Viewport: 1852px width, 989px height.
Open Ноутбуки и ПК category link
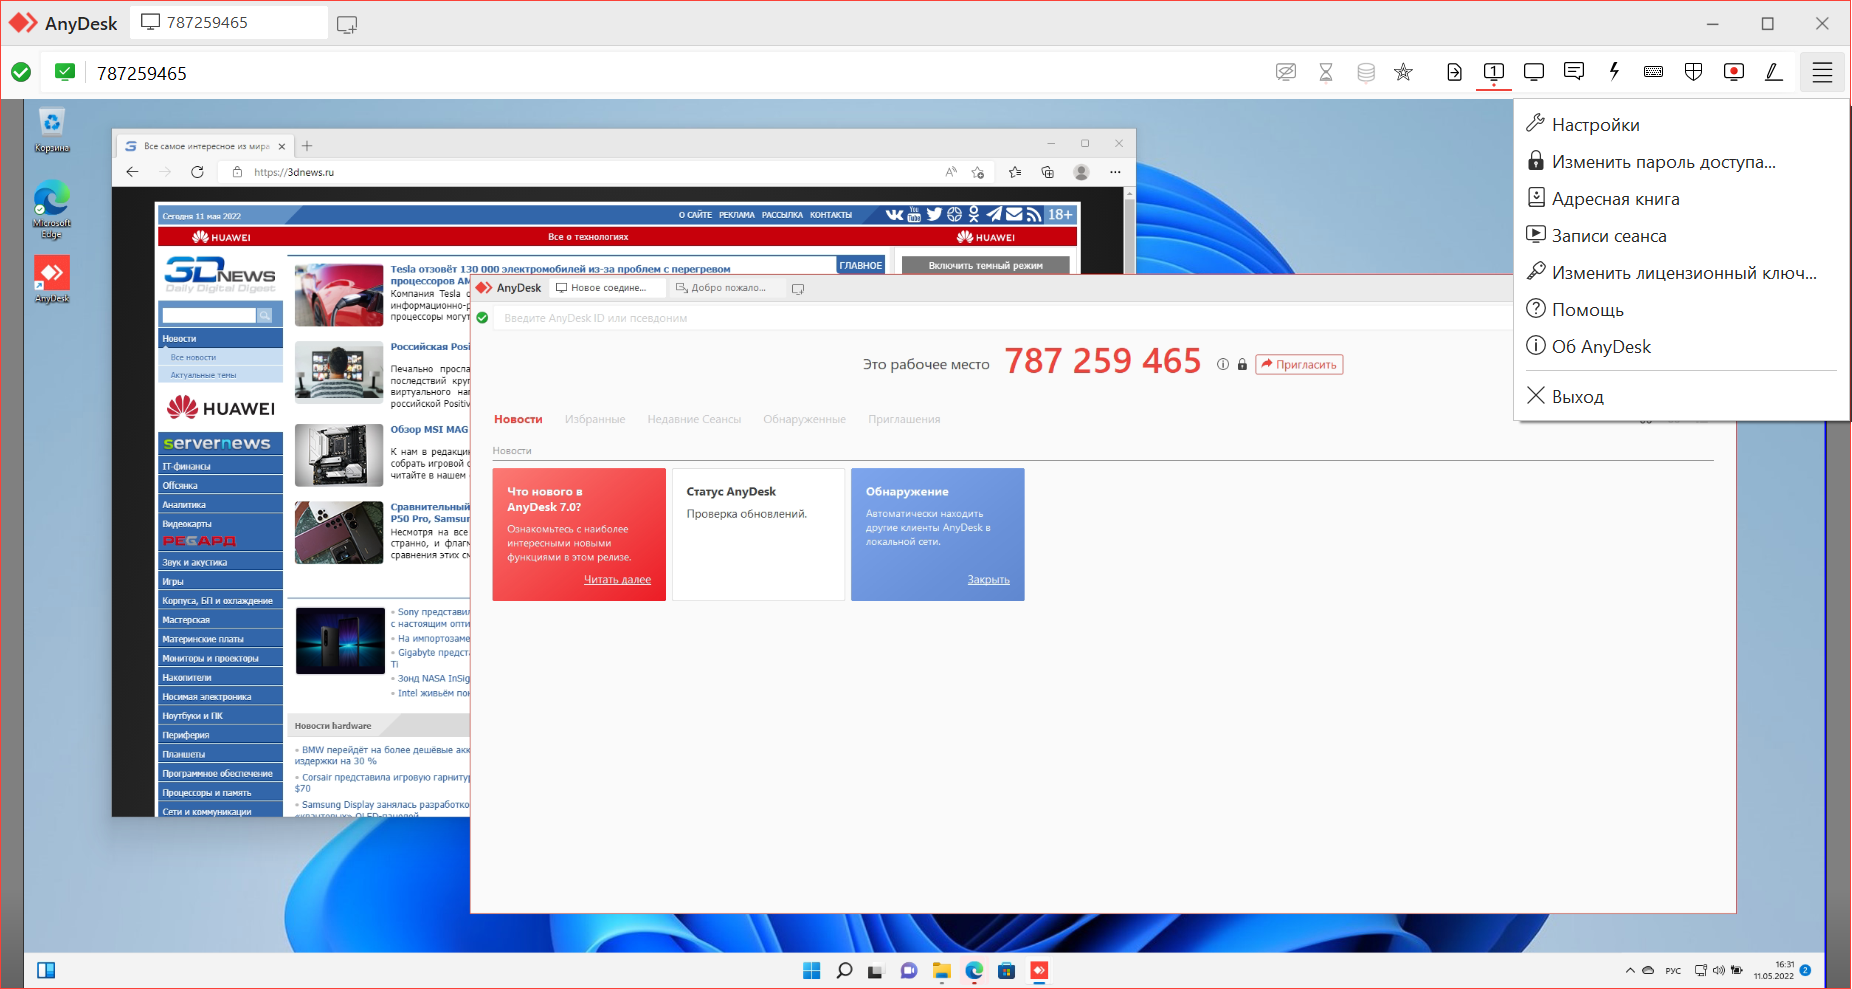193,716
